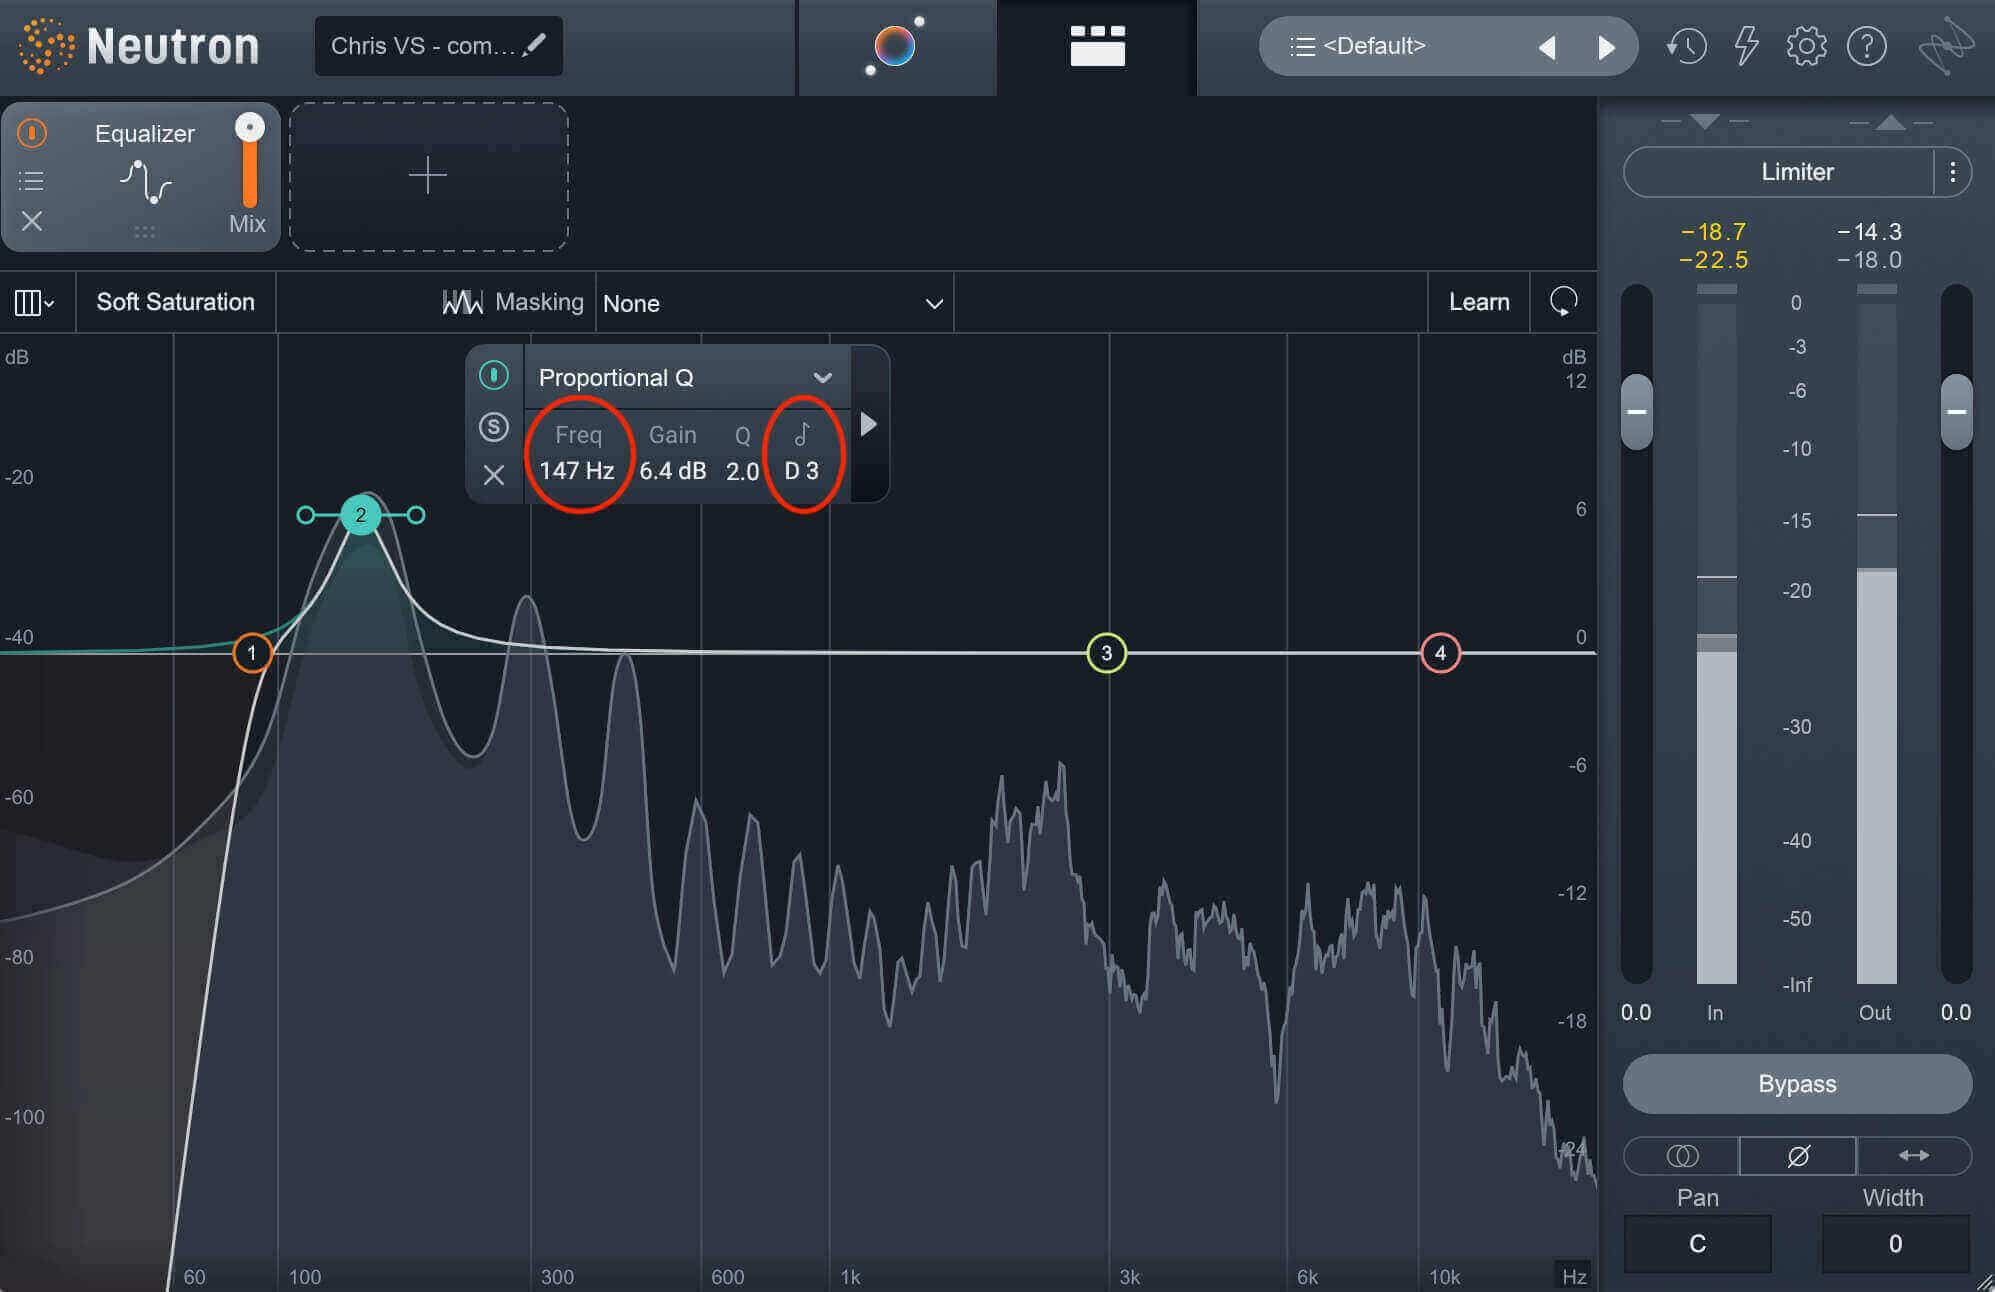Click the D 3 note value
Screen dimensions: 1995x1292
pos(801,471)
